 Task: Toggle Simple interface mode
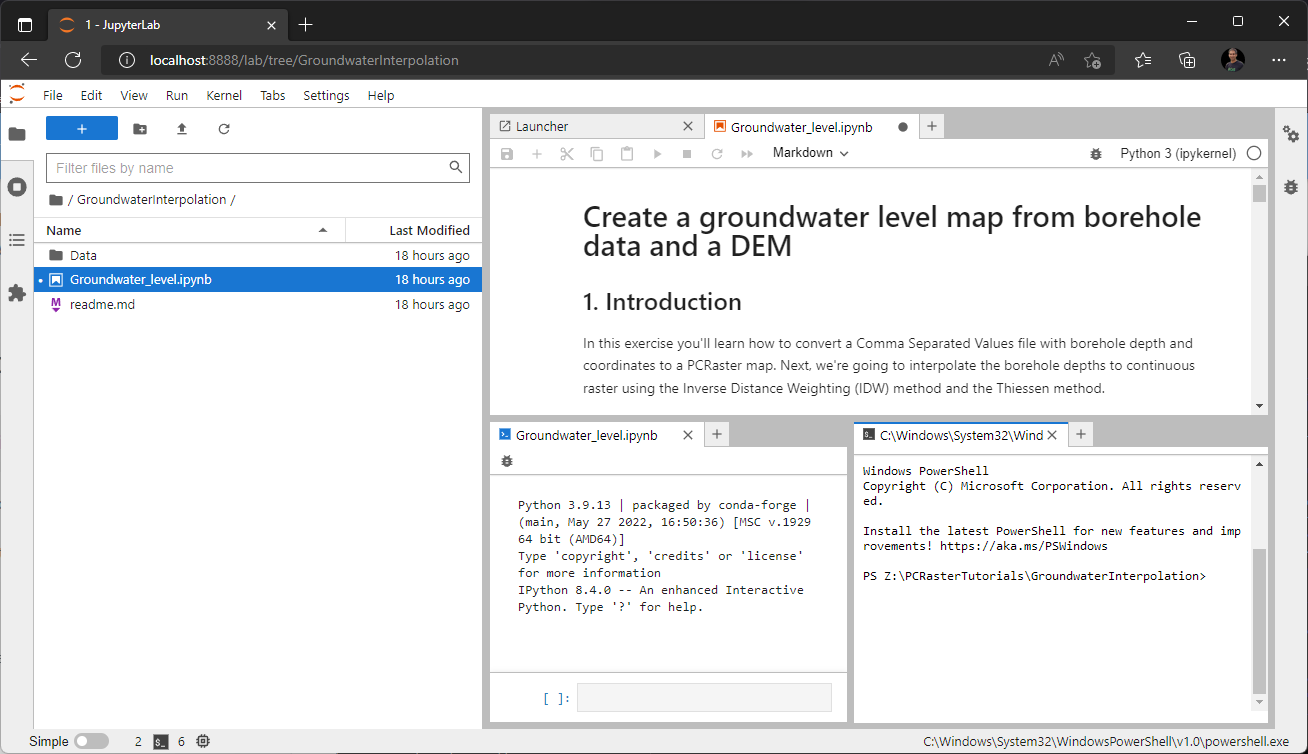point(91,741)
